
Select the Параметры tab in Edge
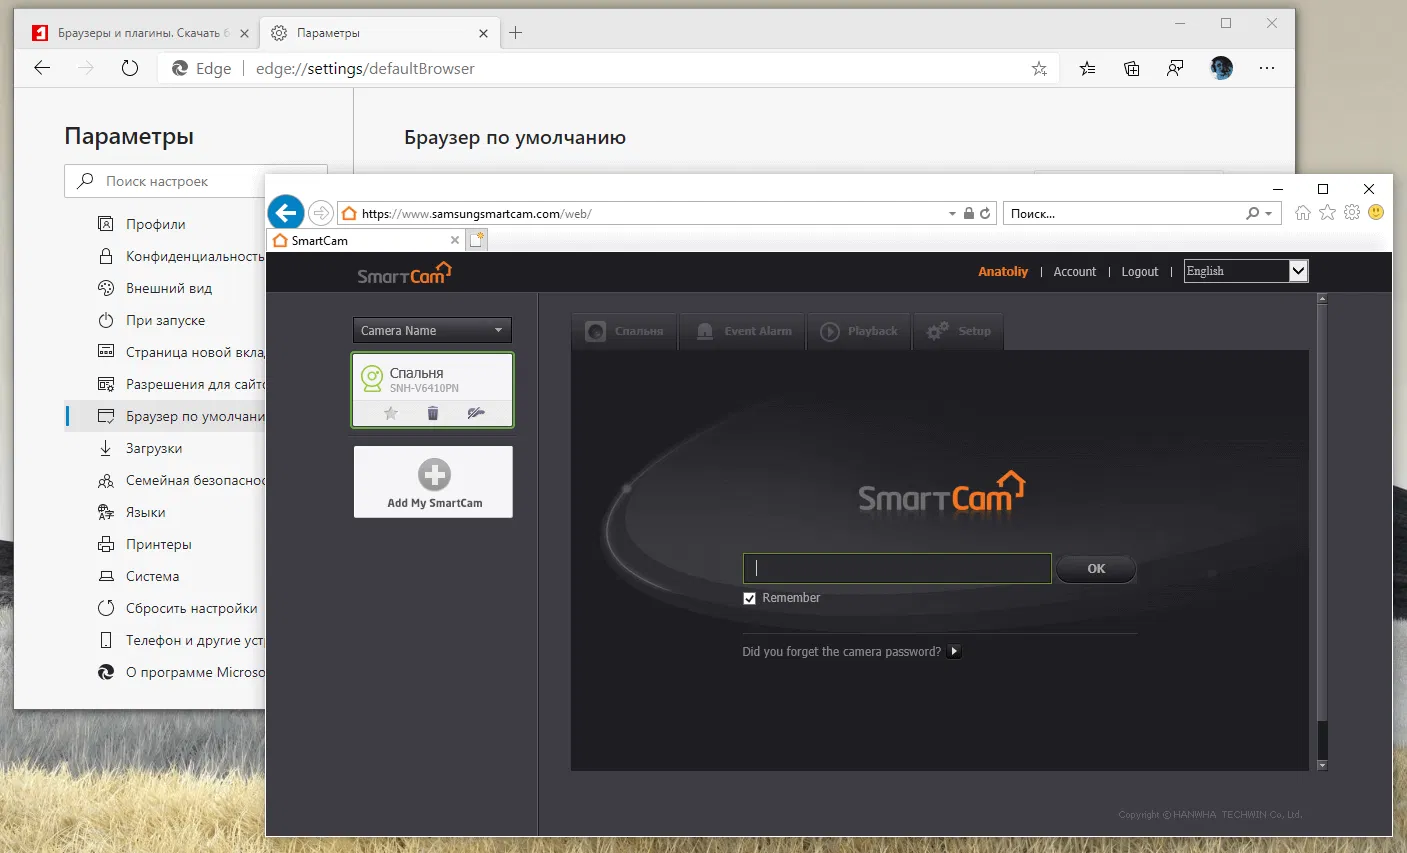(380, 33)
